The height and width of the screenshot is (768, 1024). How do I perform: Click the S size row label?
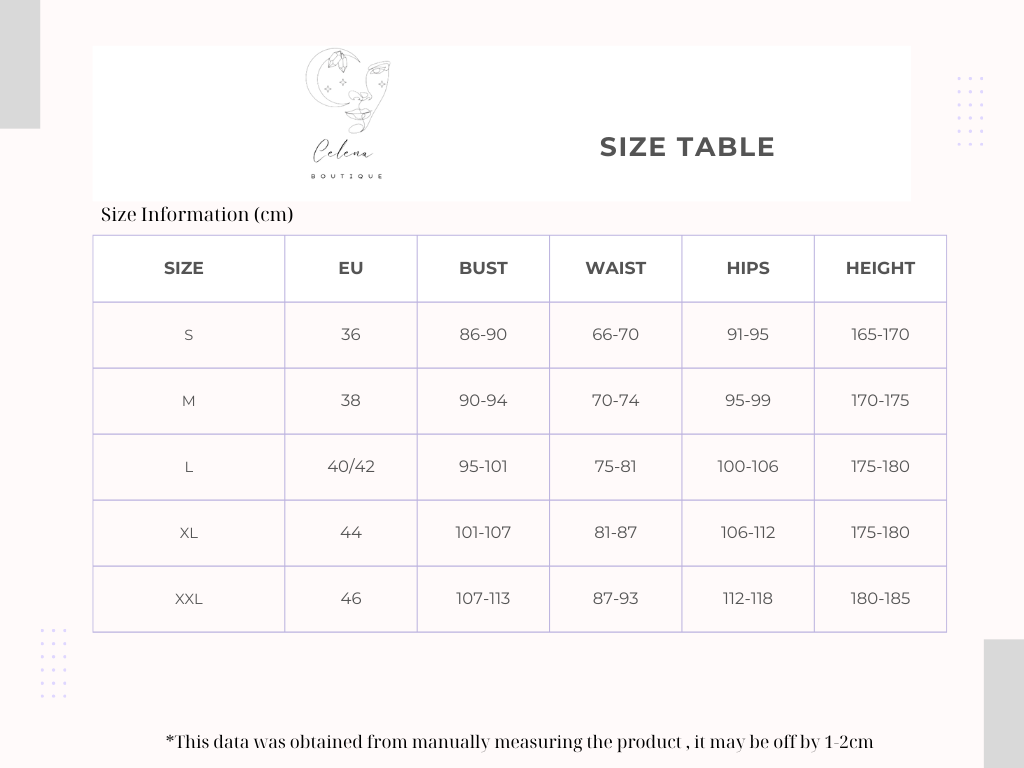point(189,335)
